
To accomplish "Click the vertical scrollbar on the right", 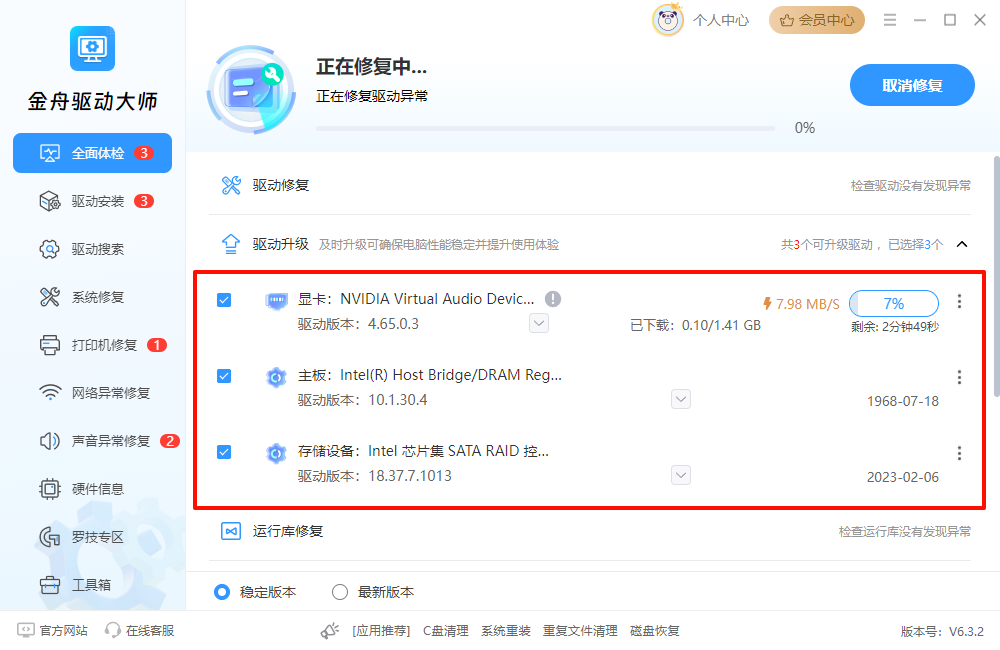I will point(995,270).
